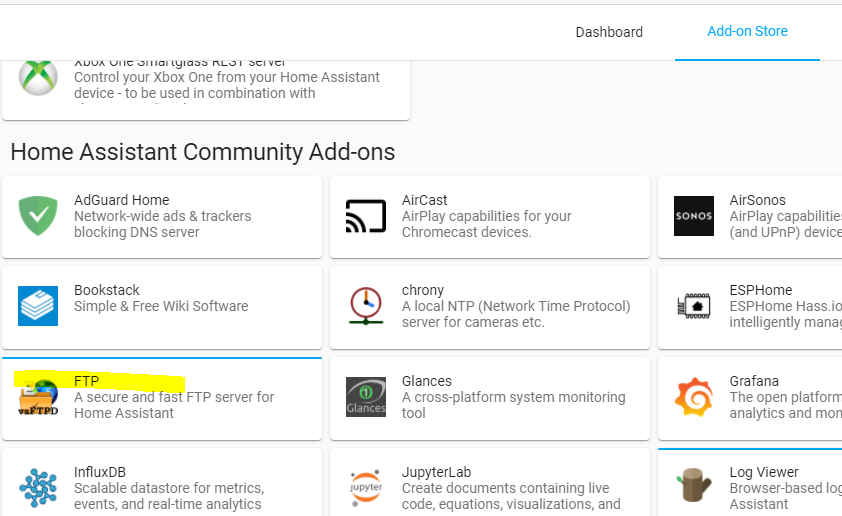Open the JupyterLab add-on title
The height and width of the screenshot is (516, 842).
click(436, 473)
